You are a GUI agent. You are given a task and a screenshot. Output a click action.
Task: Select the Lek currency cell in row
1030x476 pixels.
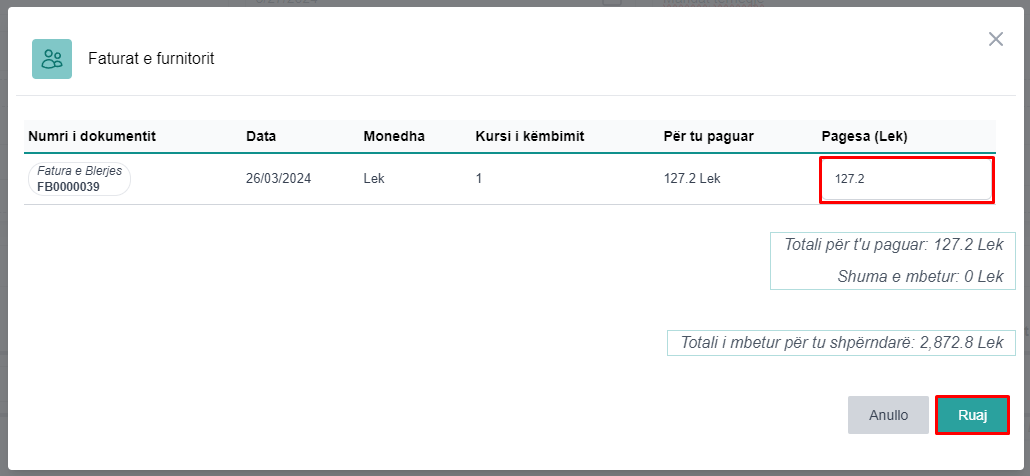[x=374, y=179]
